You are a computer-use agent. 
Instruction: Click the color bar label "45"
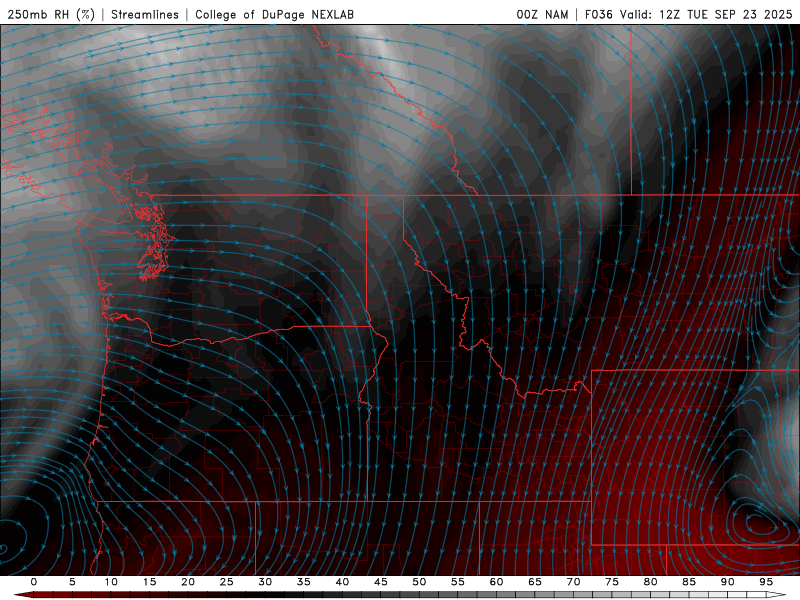pos(381,582)
